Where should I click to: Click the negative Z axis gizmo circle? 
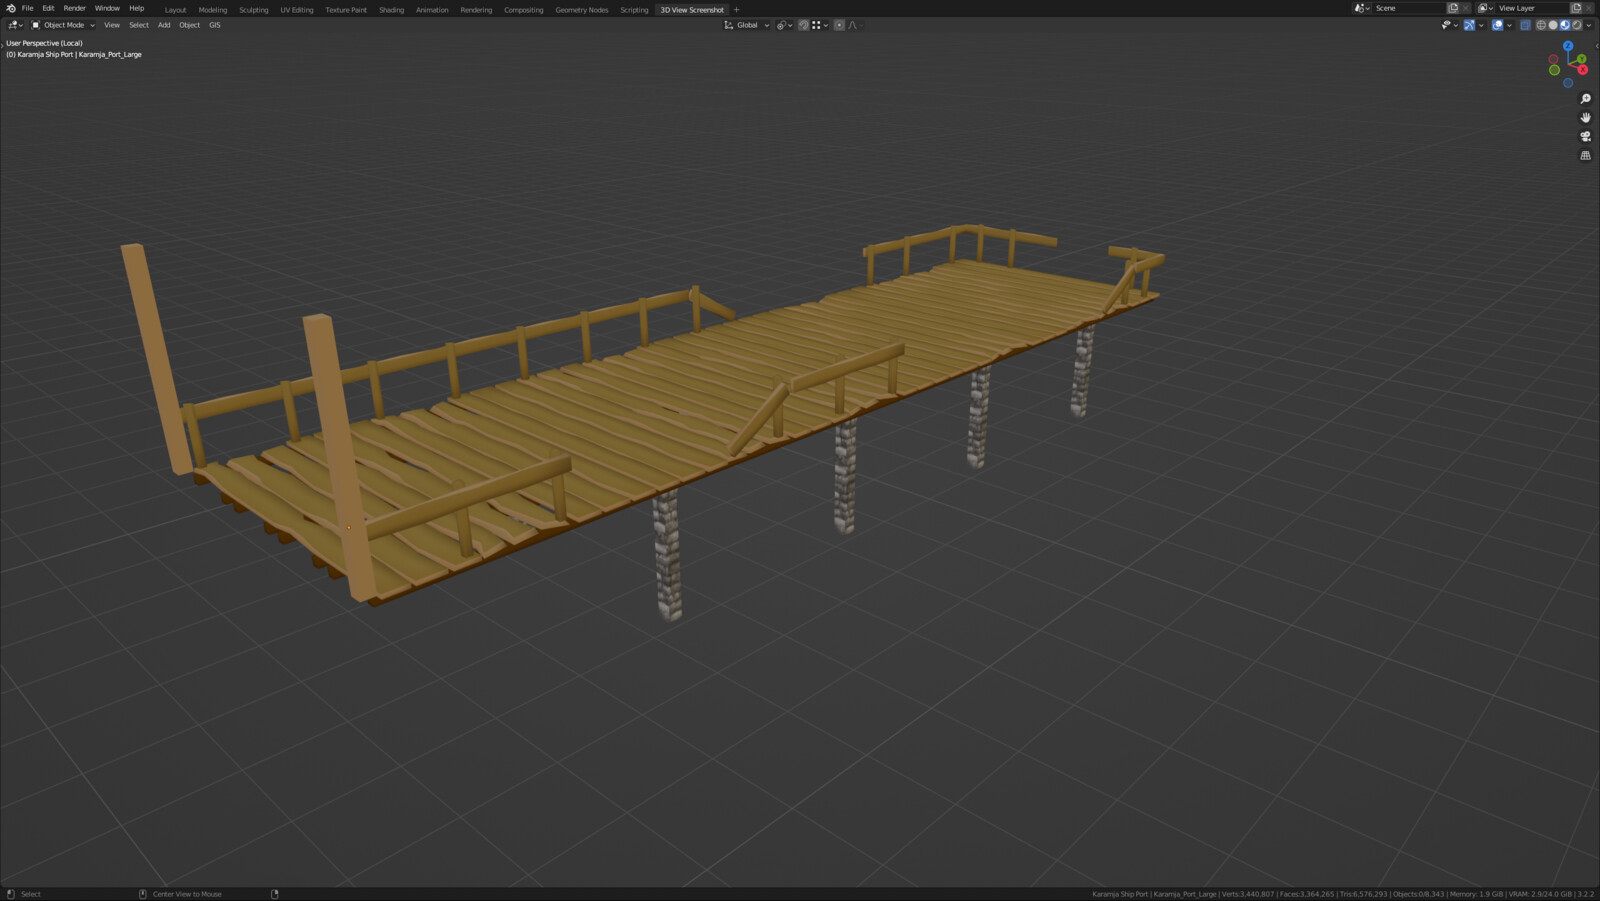[x=1568, y=83]
